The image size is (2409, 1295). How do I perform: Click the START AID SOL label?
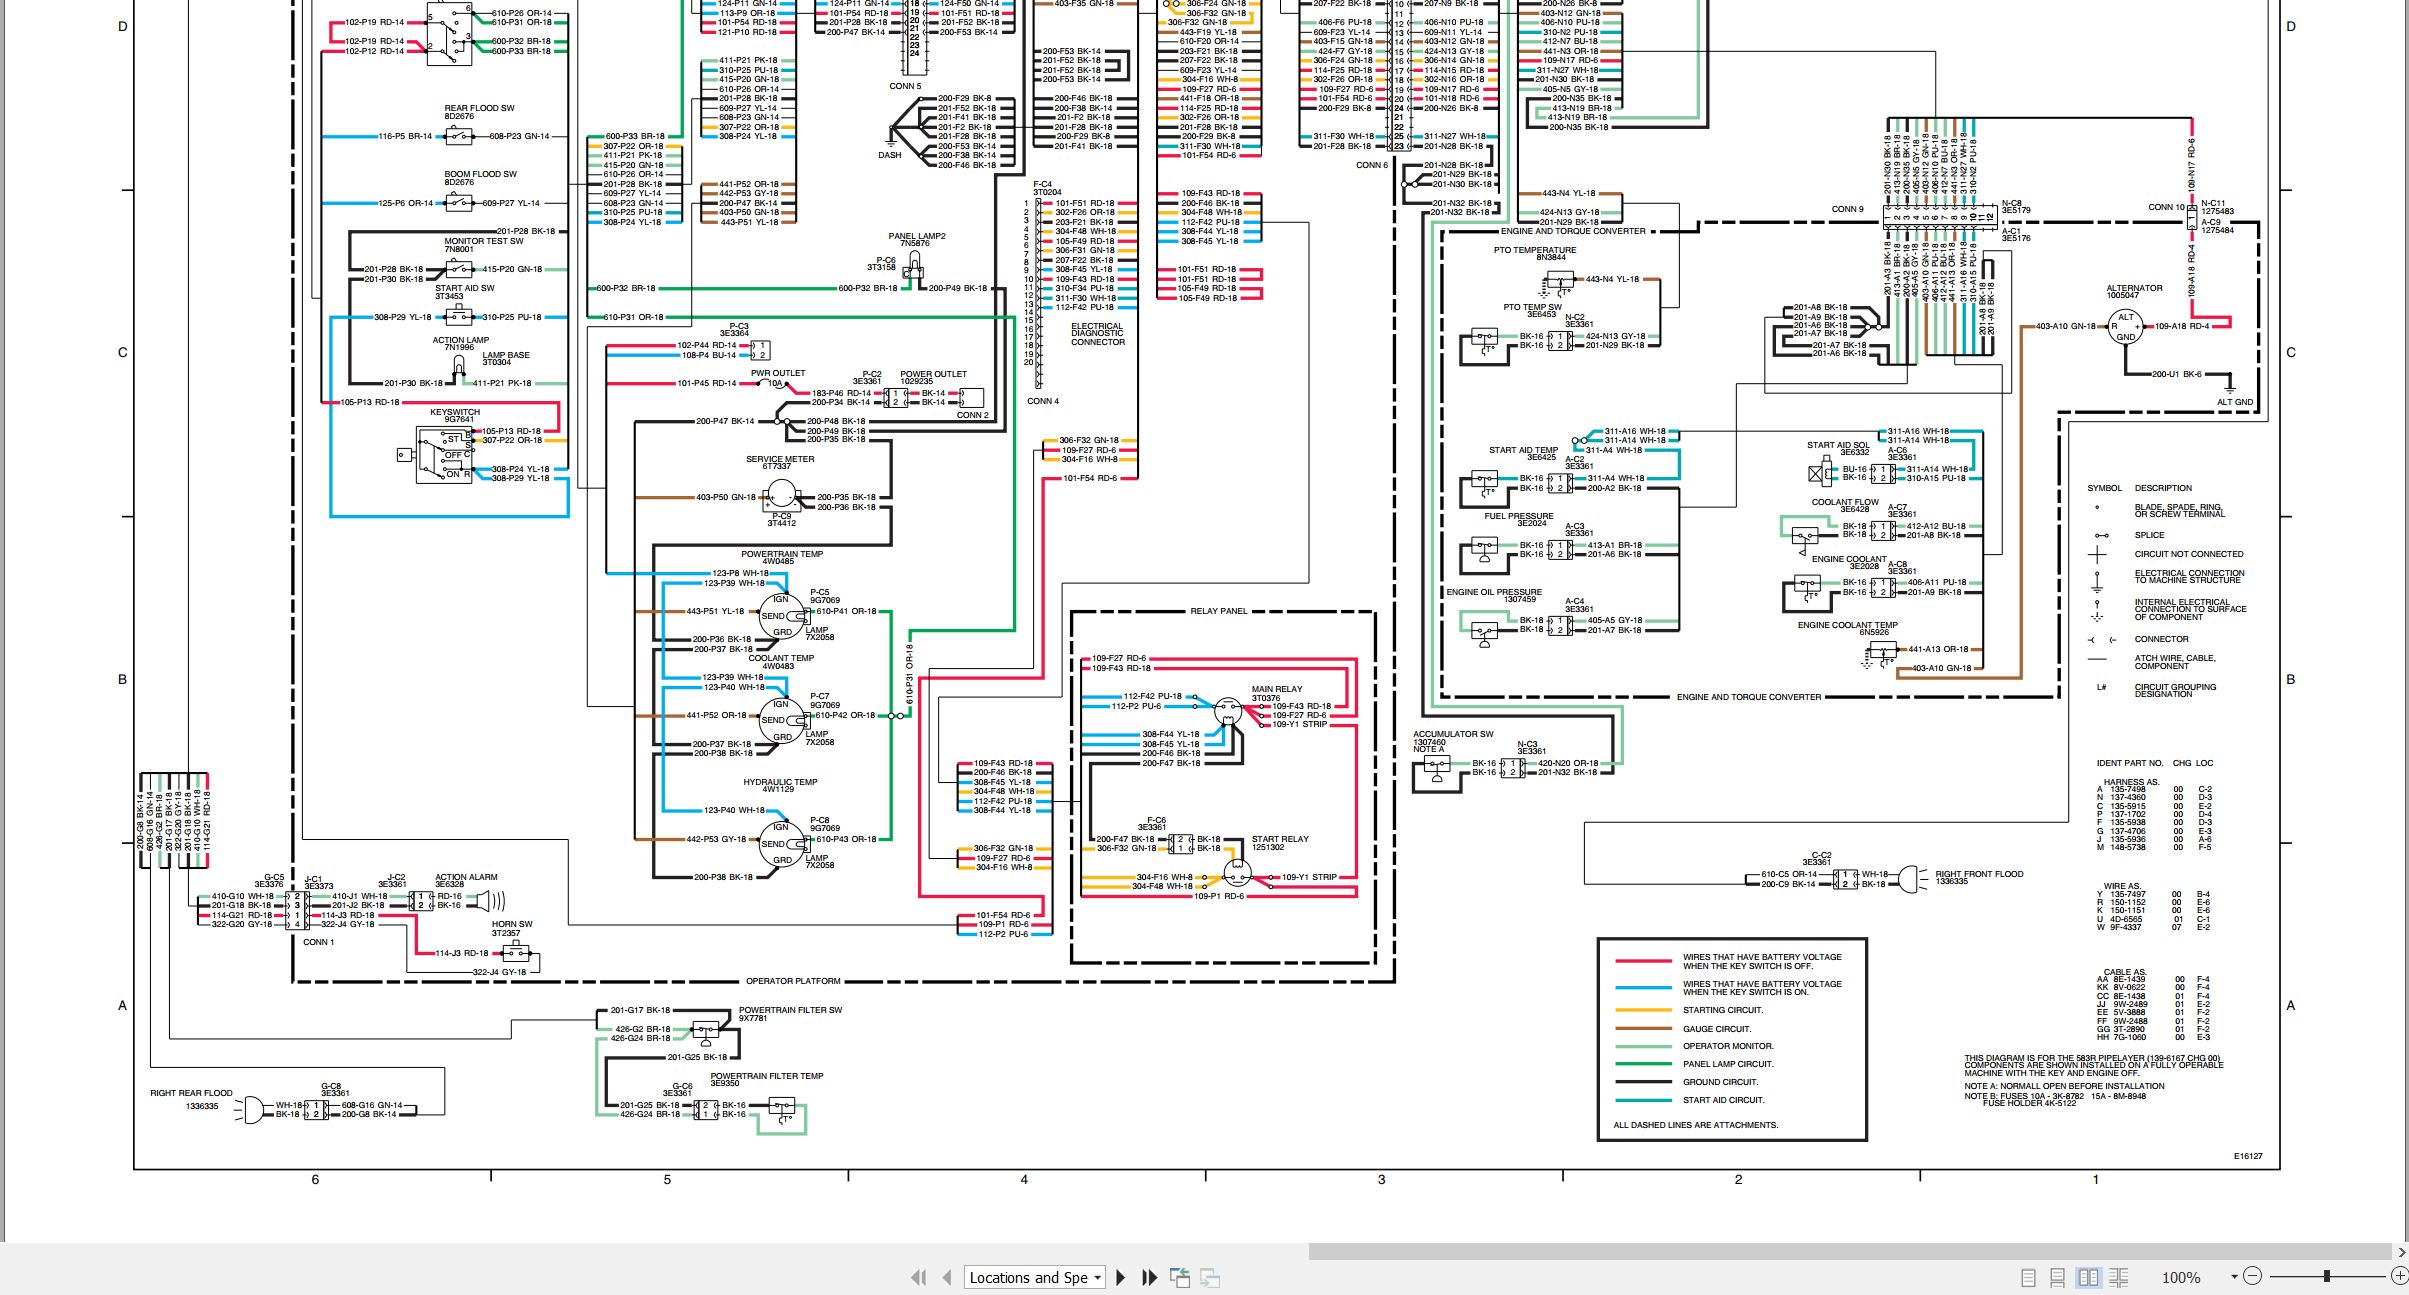[1838, 445]
